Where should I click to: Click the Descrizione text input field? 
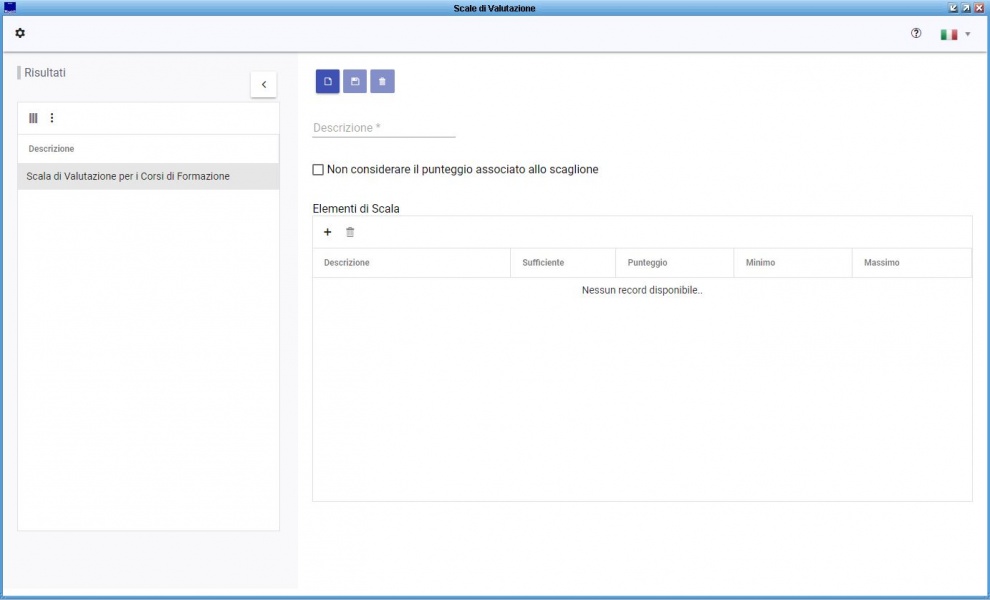tap(384, 128)
